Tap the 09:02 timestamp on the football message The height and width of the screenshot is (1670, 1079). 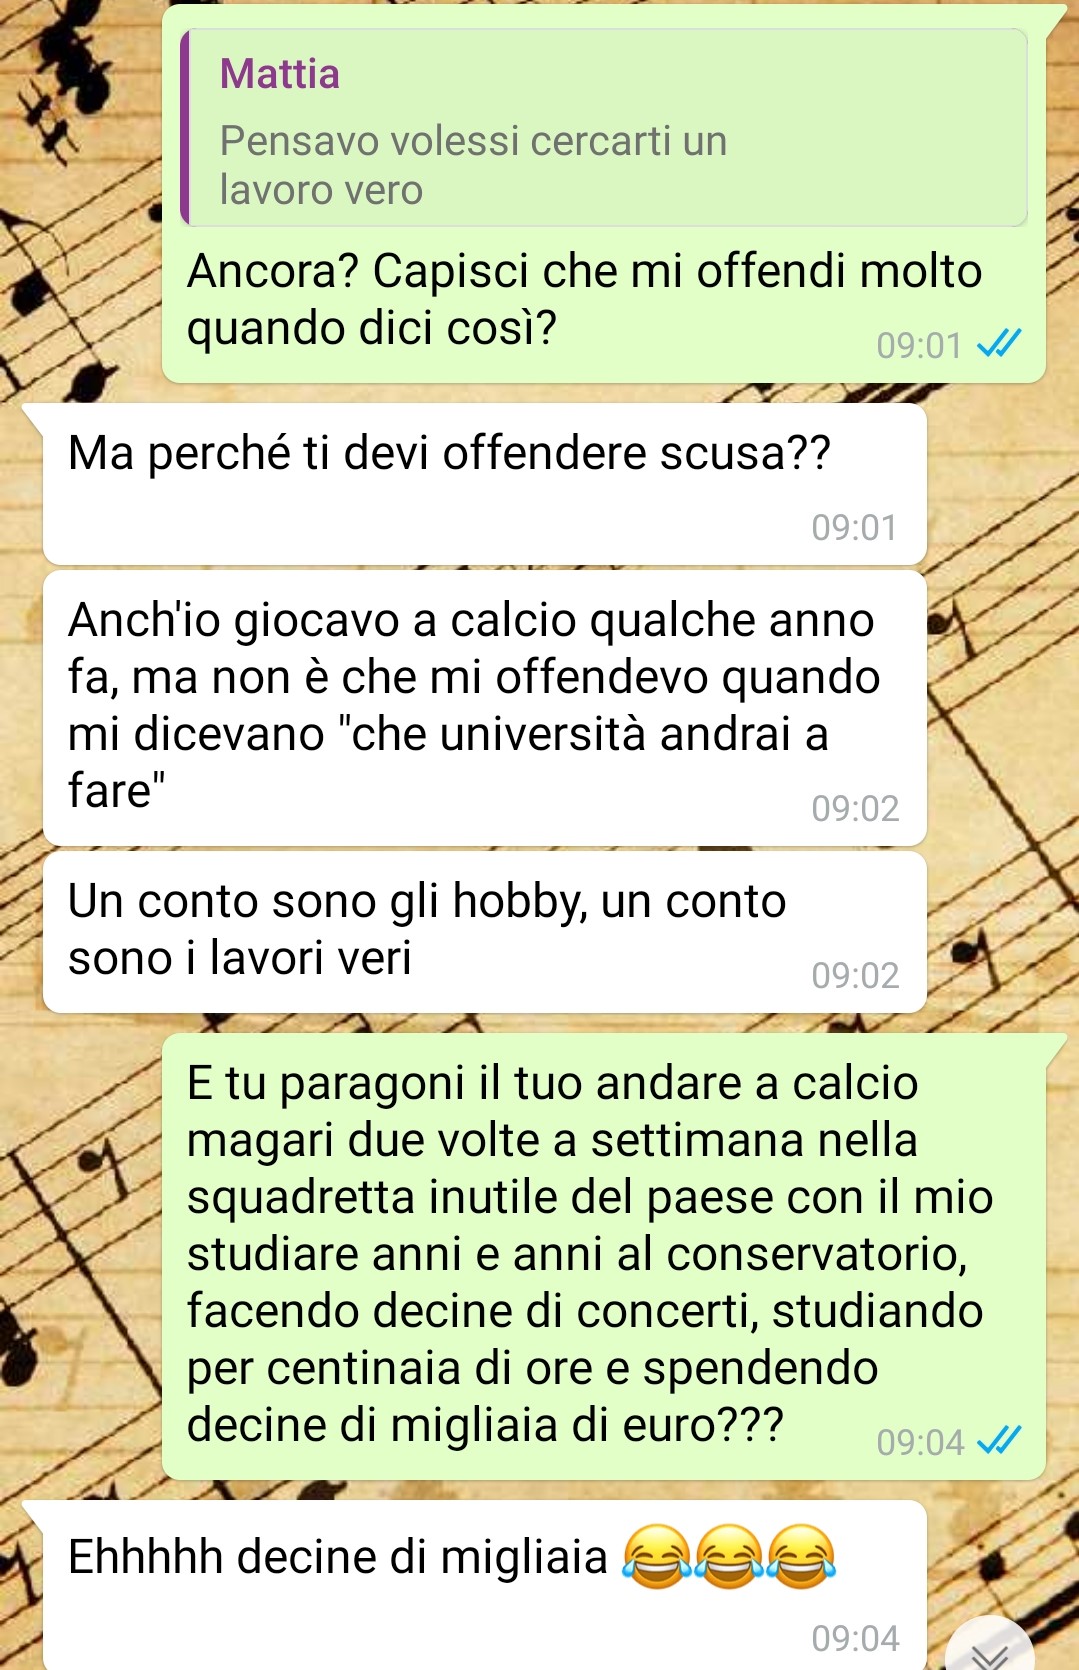tap(855, 808)
